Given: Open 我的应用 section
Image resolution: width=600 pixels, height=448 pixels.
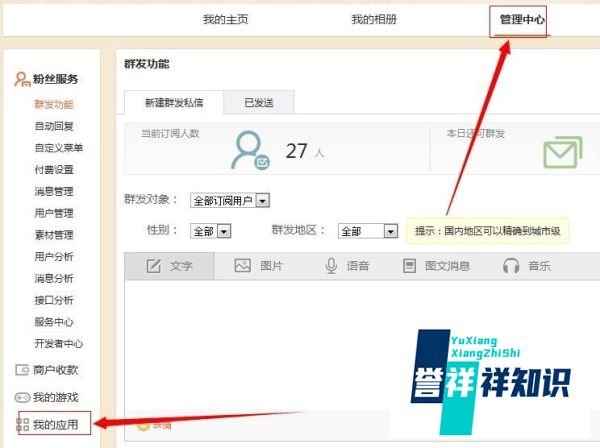Looking at the screenshot, I should coord(55,425).
